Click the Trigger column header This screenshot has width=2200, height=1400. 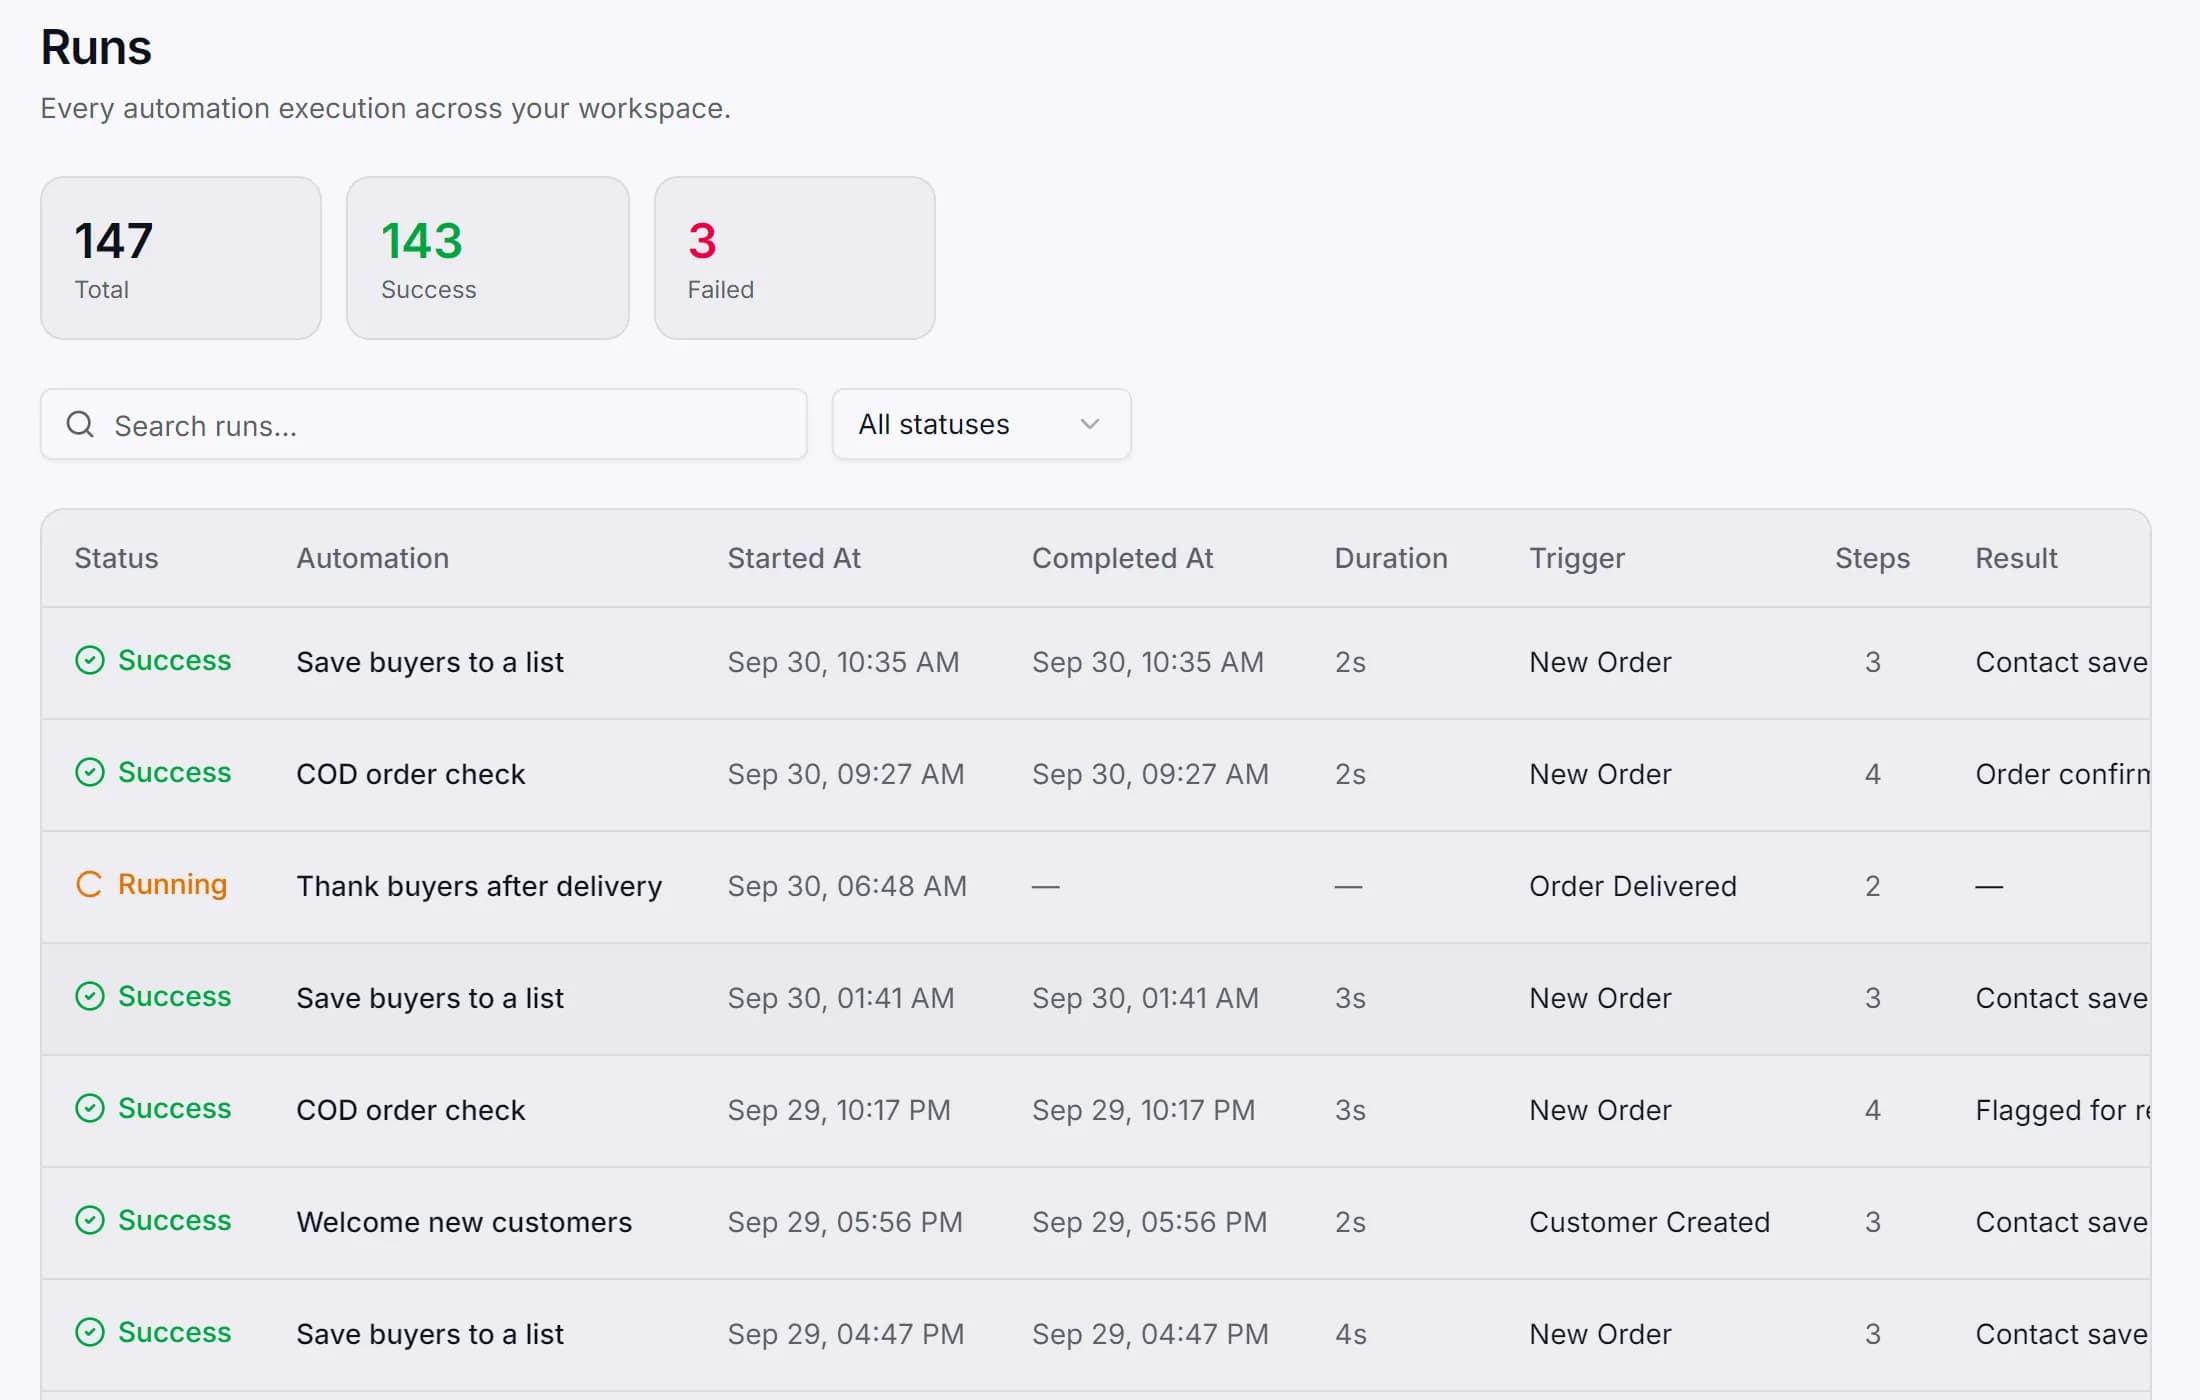(x=1577, y=558)
